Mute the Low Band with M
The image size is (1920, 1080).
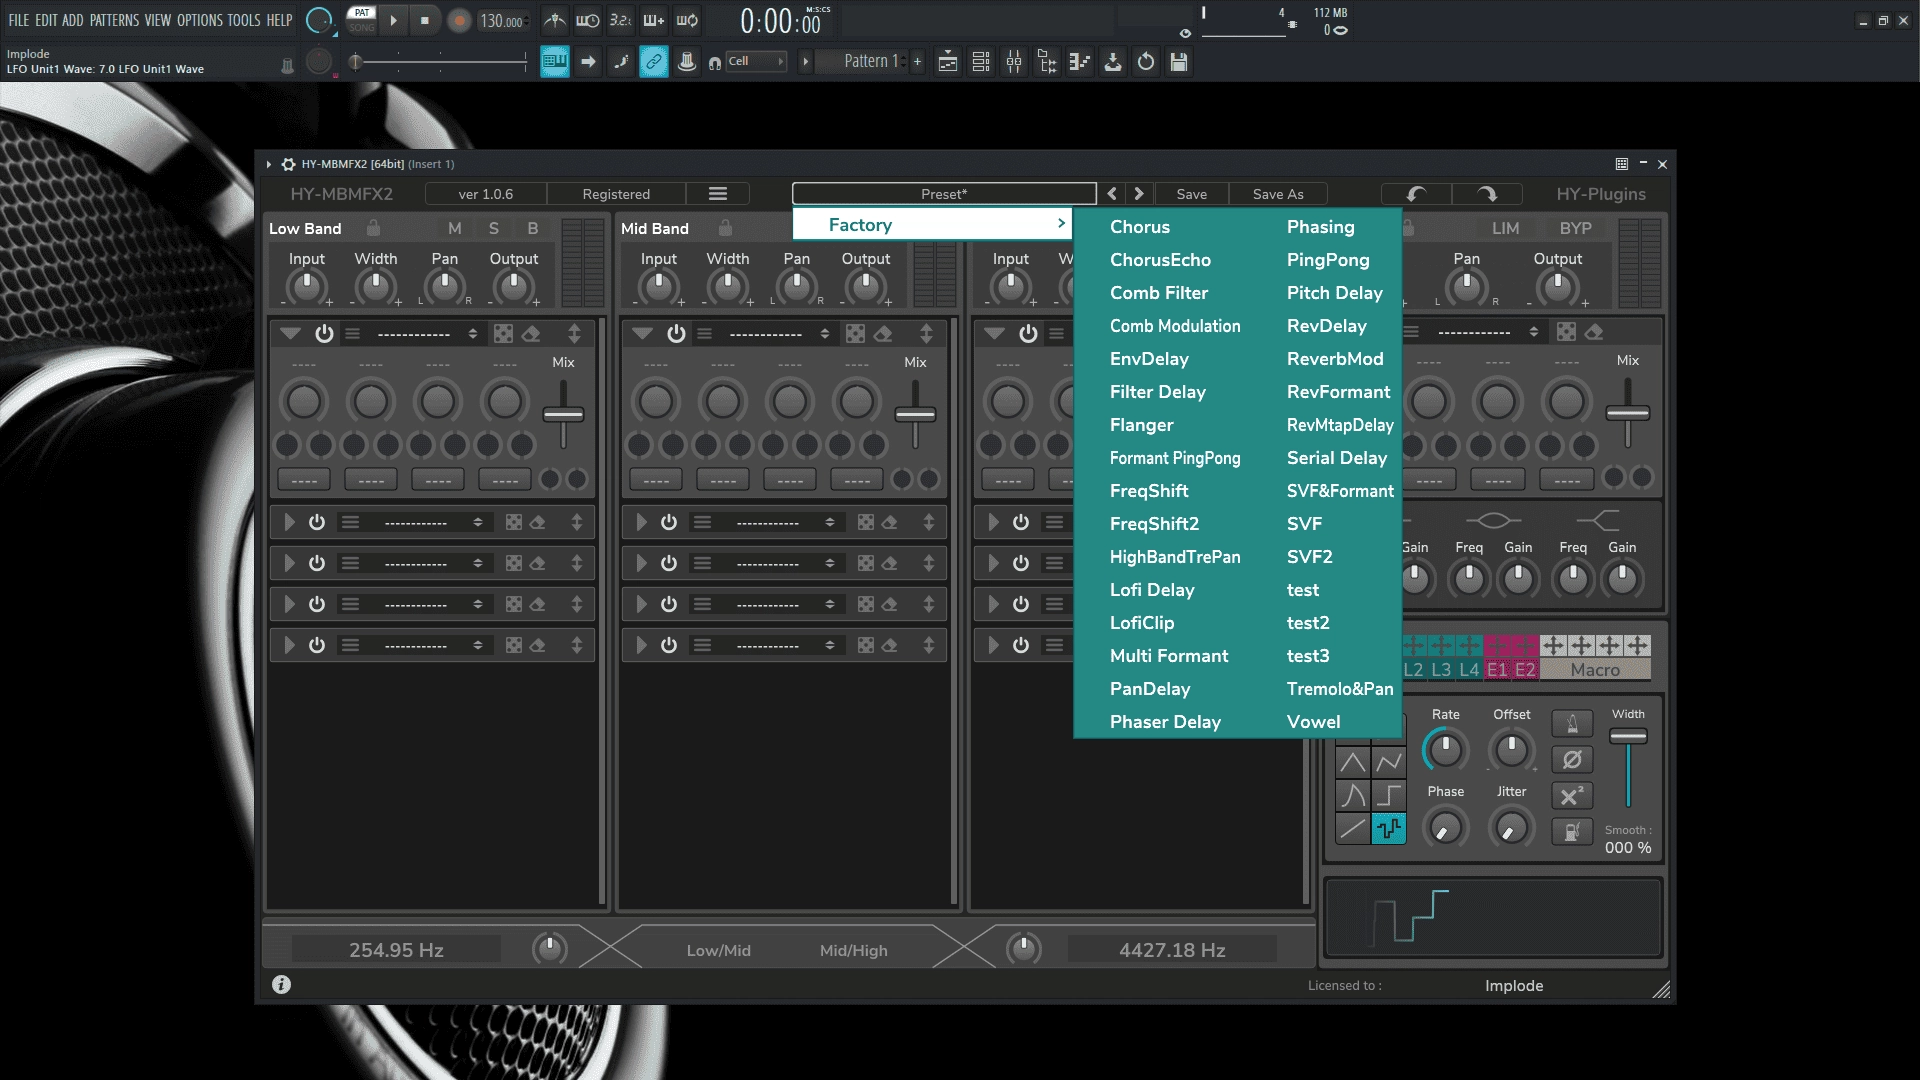click(x=454, y=228)
